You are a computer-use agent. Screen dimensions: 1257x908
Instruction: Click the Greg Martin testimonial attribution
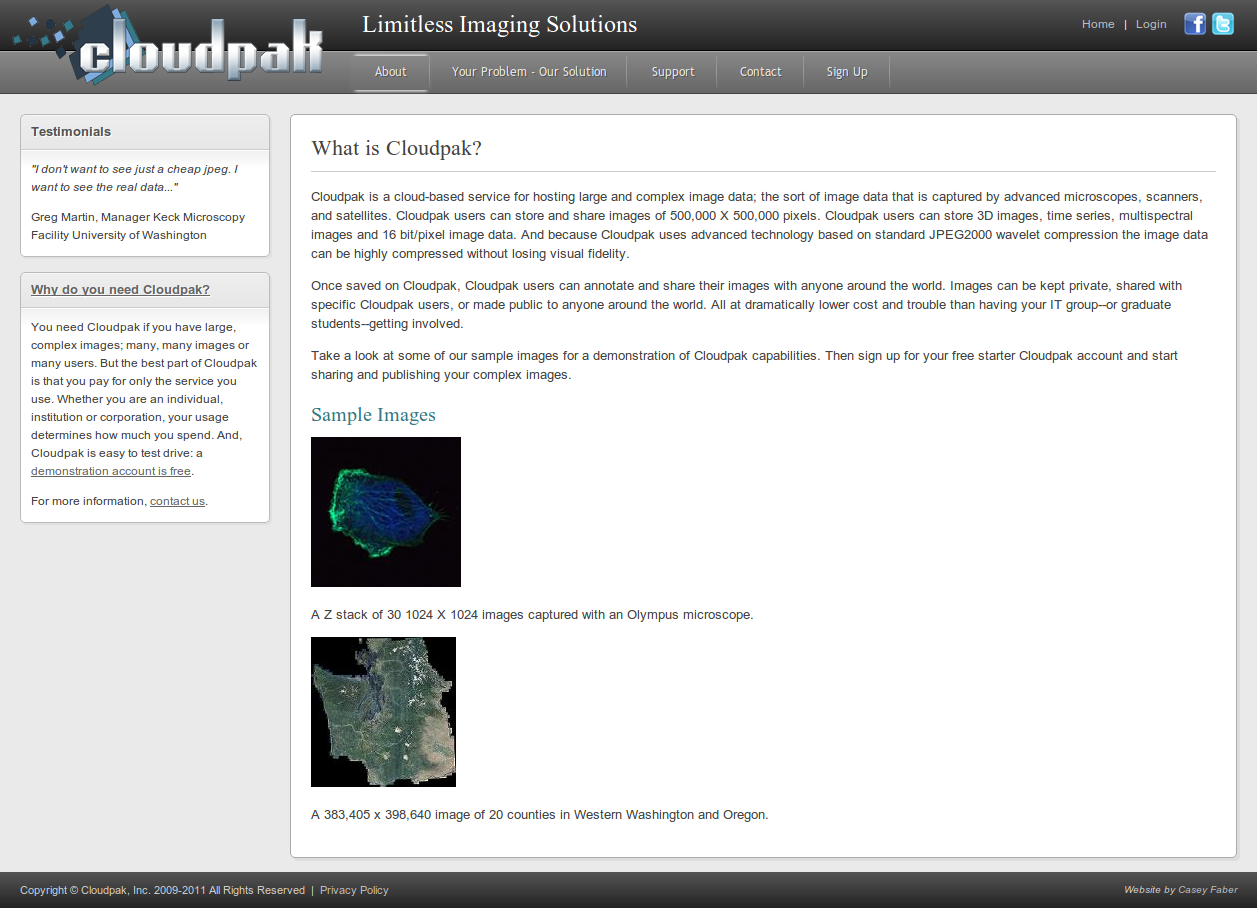coord(138,226)
